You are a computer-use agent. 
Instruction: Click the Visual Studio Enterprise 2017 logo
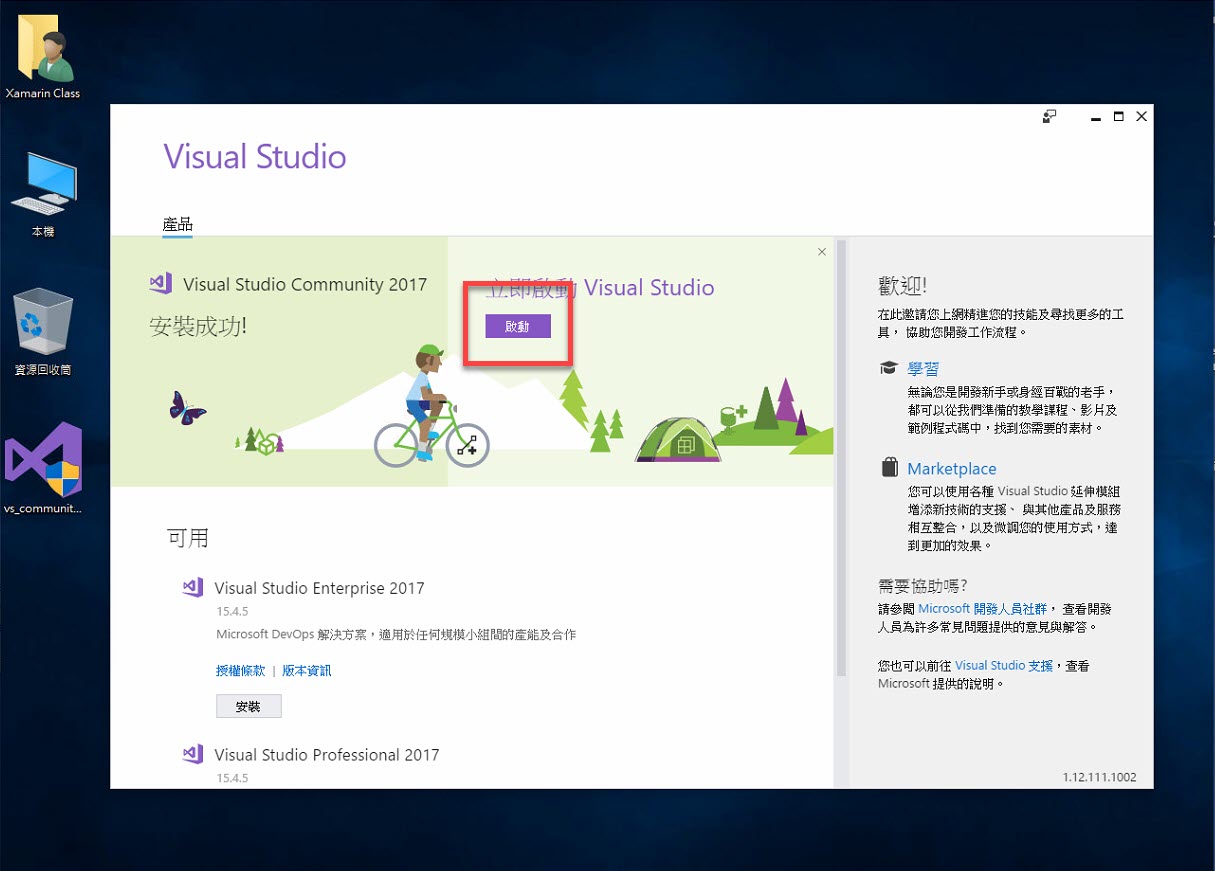(x=193, y=588)
